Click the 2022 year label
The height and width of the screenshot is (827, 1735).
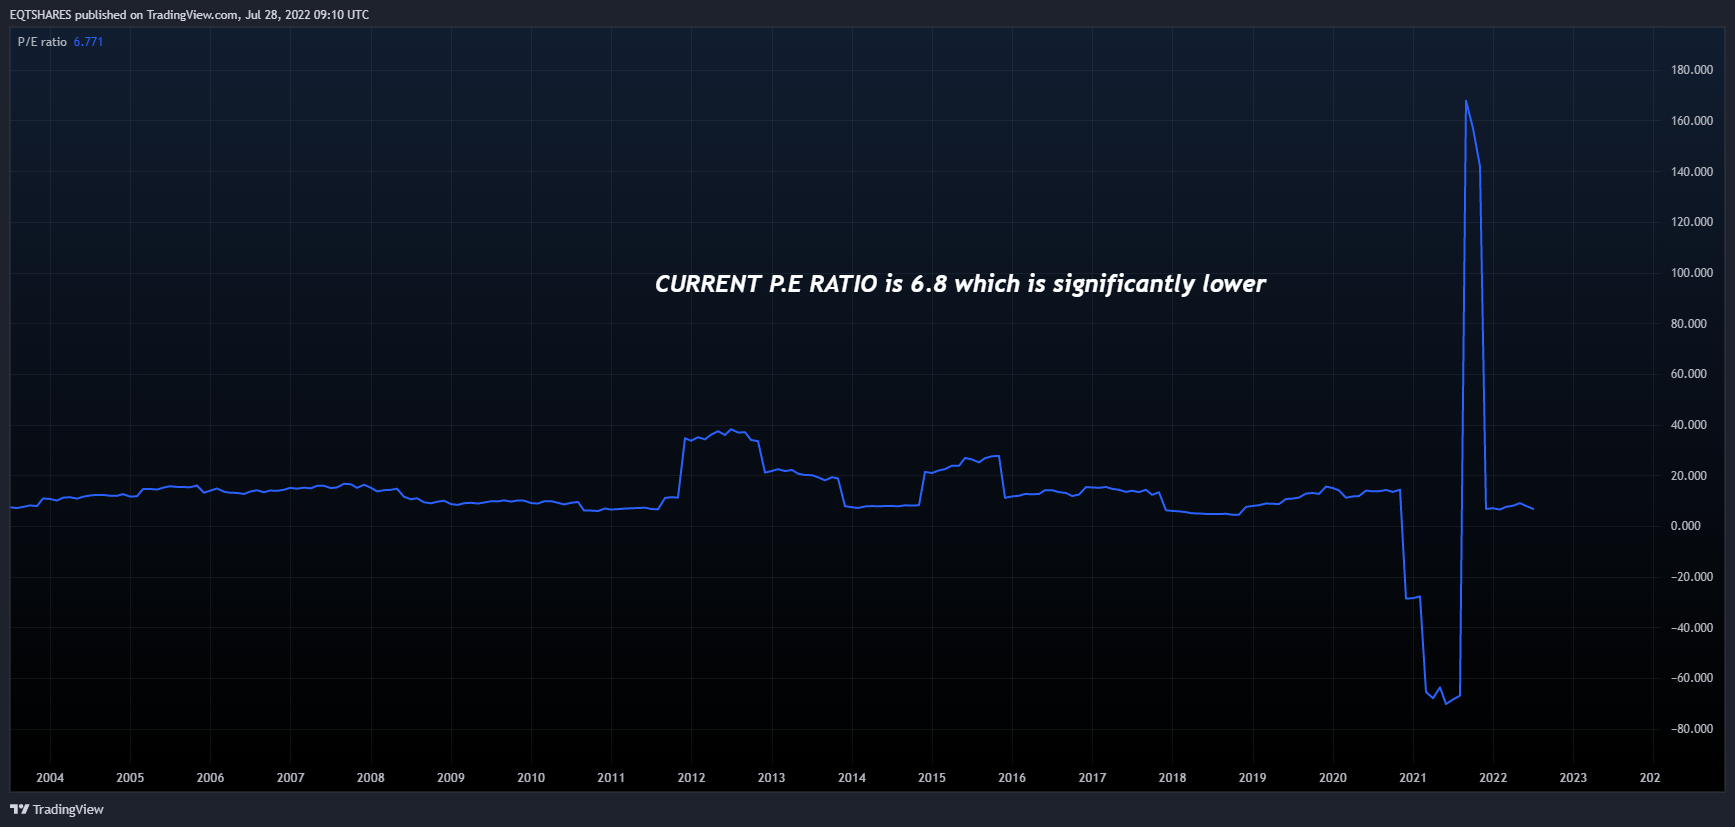tap(1493, 778)
